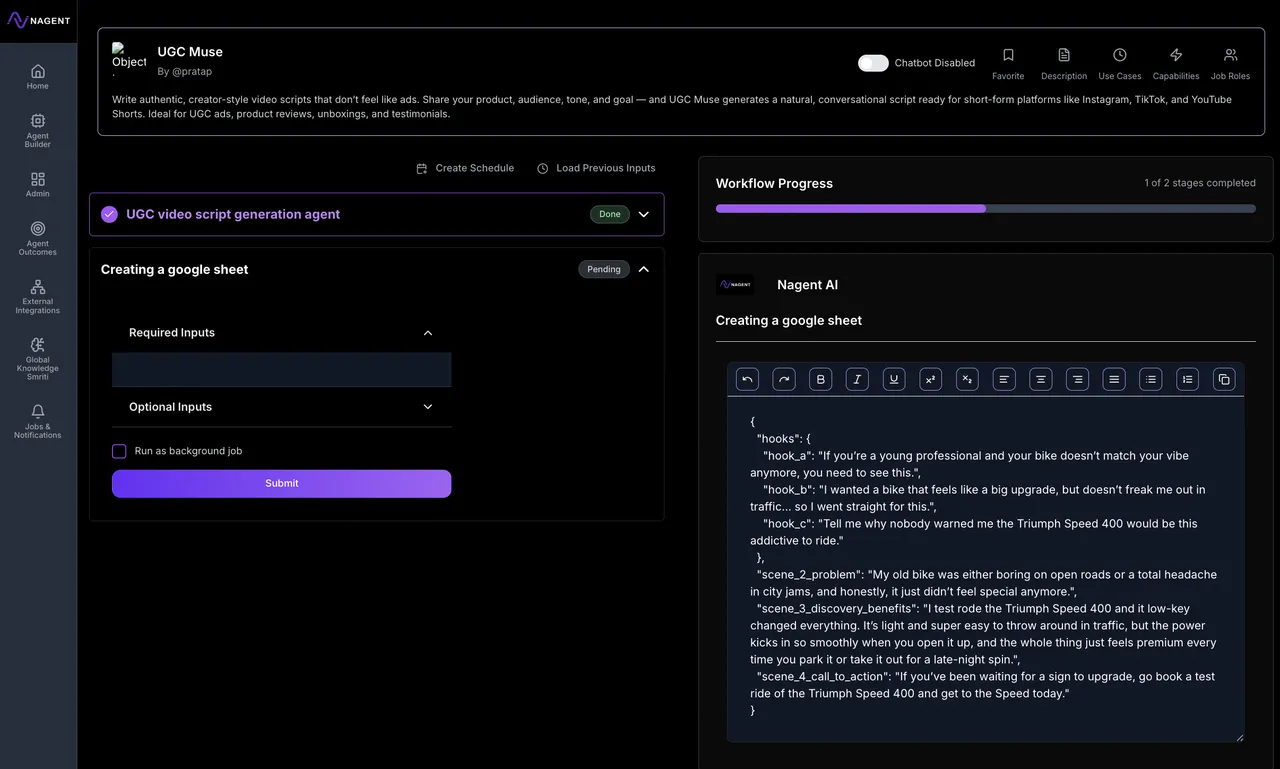Click the "1 of 2 stages completed" text
Viewport: 1280px width, 769px height.
[1200, 183]
